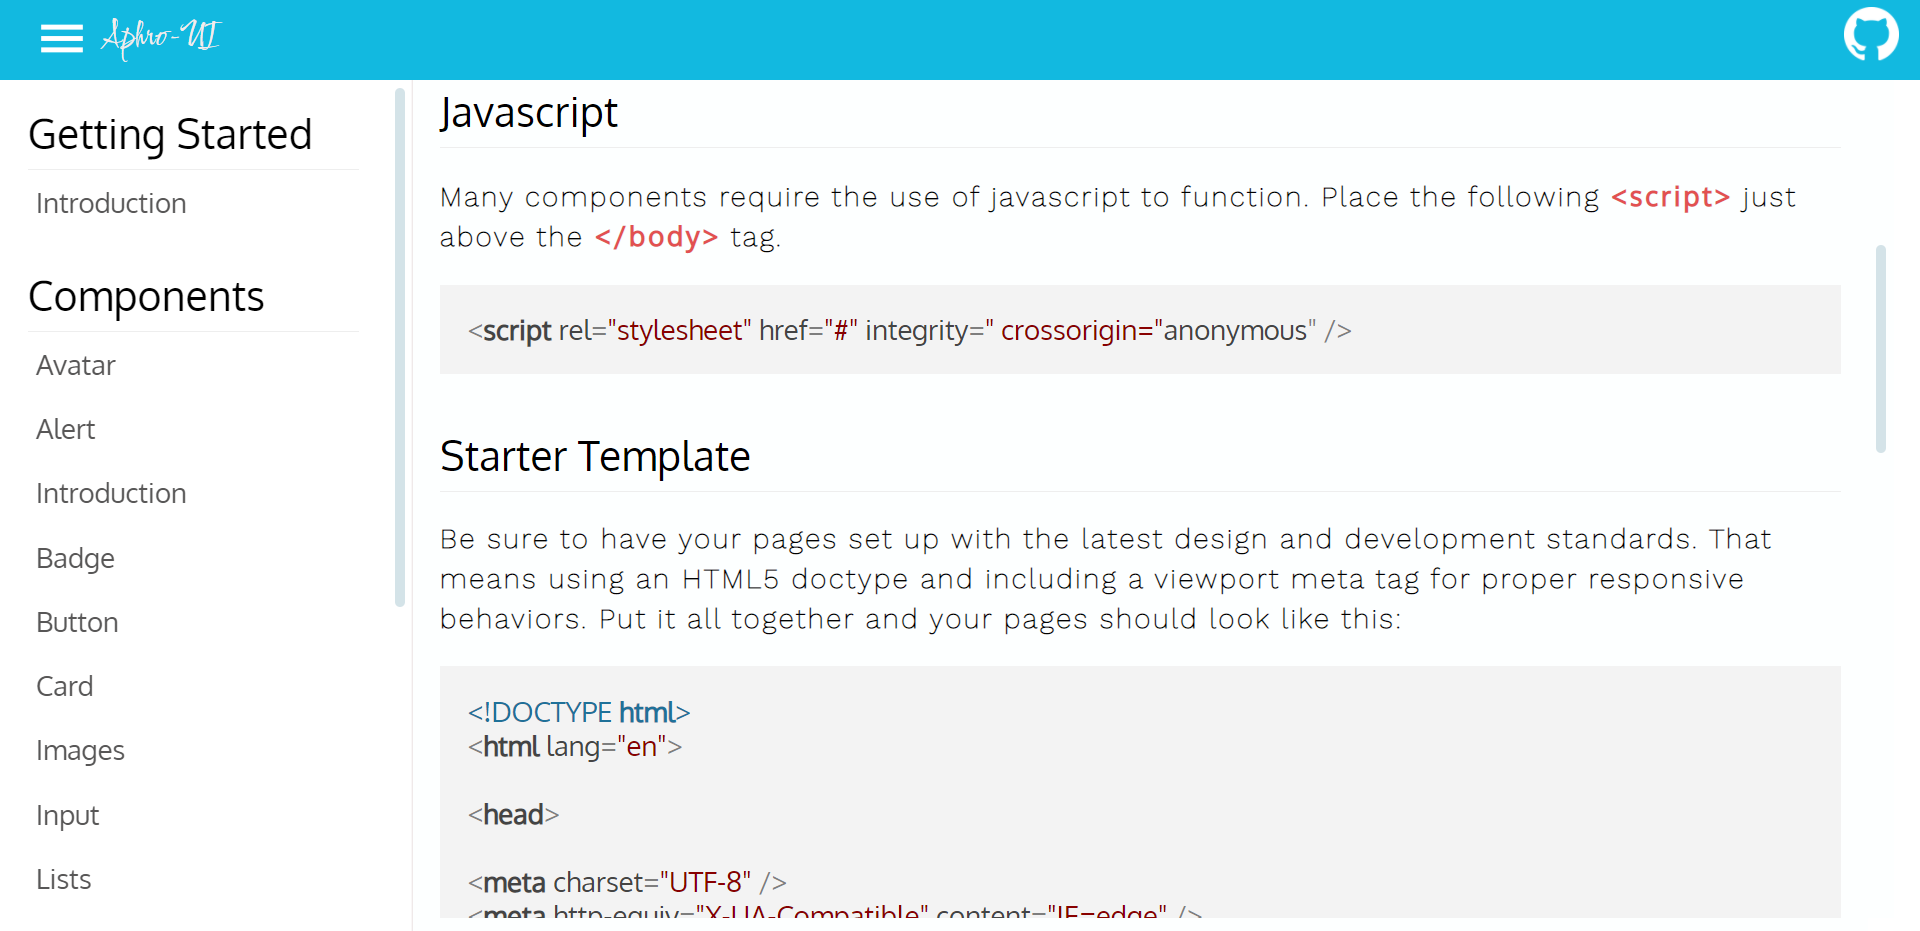Image resolution: width=1920 pixels, height=931 pixels.
Task: Select Avatar in the Components list
Action: [75, 365]
